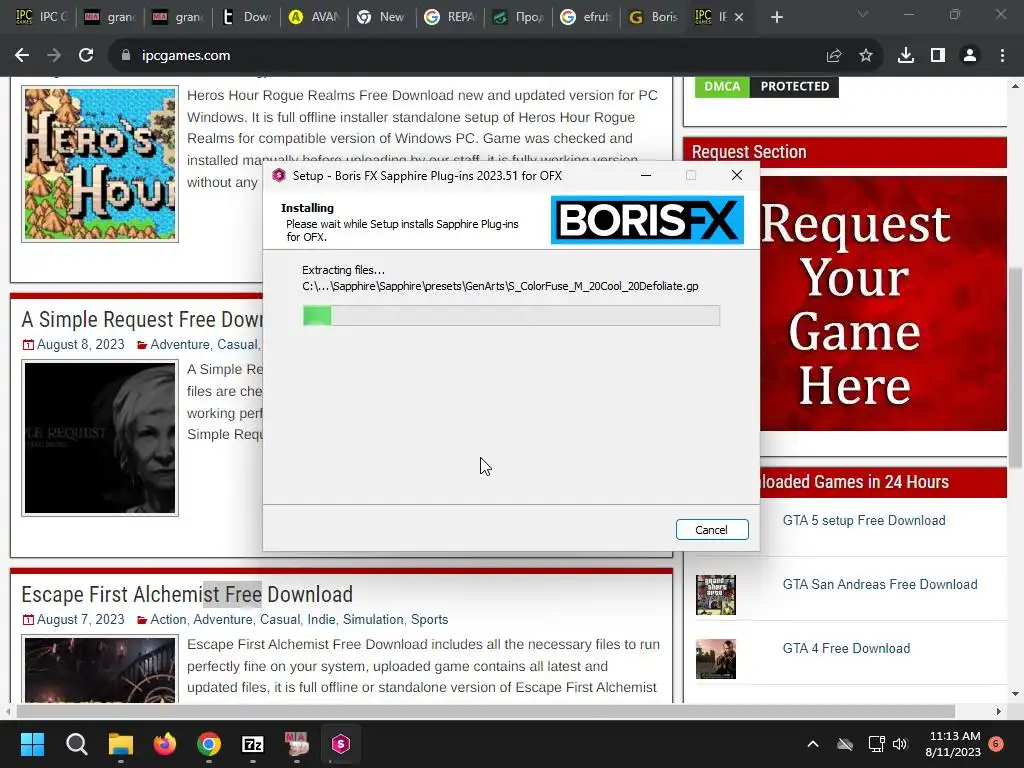Reload the ipcgames.com page
The height and width of the screenshot is (768, 1024).
86,56
